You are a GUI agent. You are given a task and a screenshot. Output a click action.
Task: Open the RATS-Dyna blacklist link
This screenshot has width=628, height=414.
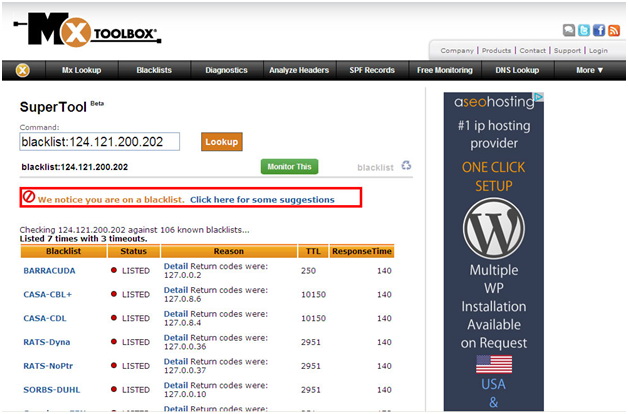pyautogui.click(x=46, y=342)
